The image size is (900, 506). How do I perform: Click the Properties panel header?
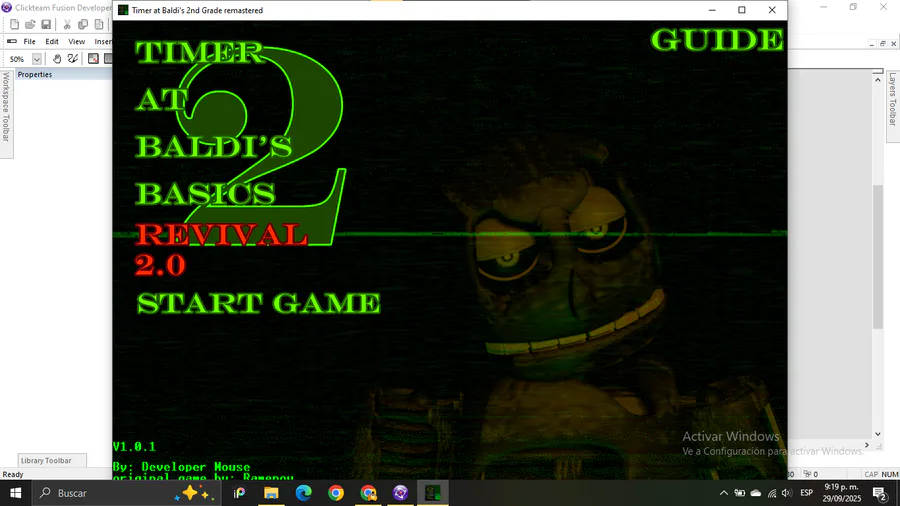(63, 74)
